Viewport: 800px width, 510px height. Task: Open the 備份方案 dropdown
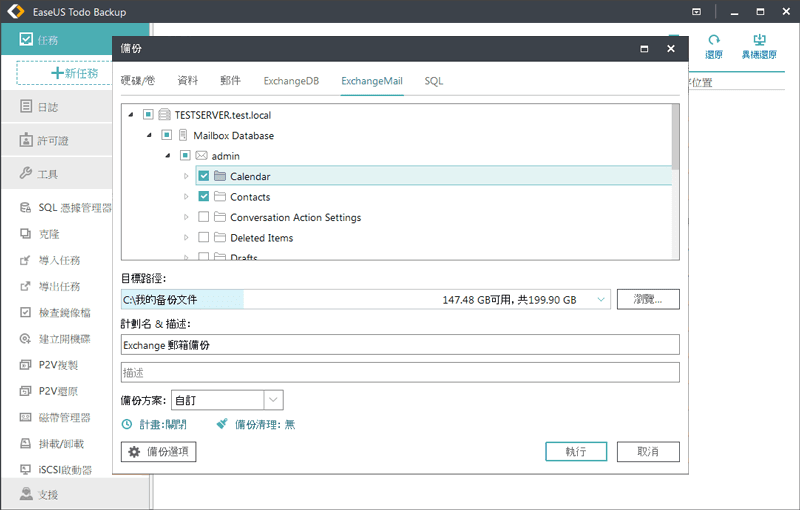click(x=273, y=400)
